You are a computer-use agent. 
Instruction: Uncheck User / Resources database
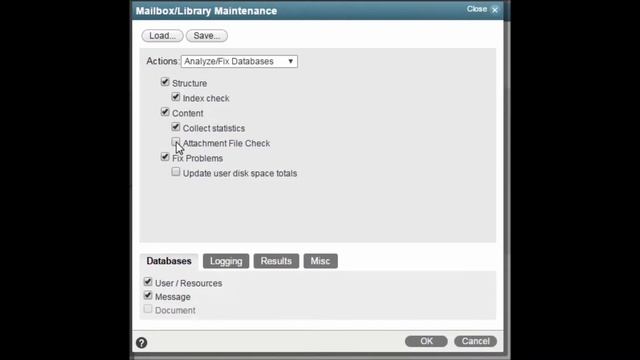[x=148, y=282]
